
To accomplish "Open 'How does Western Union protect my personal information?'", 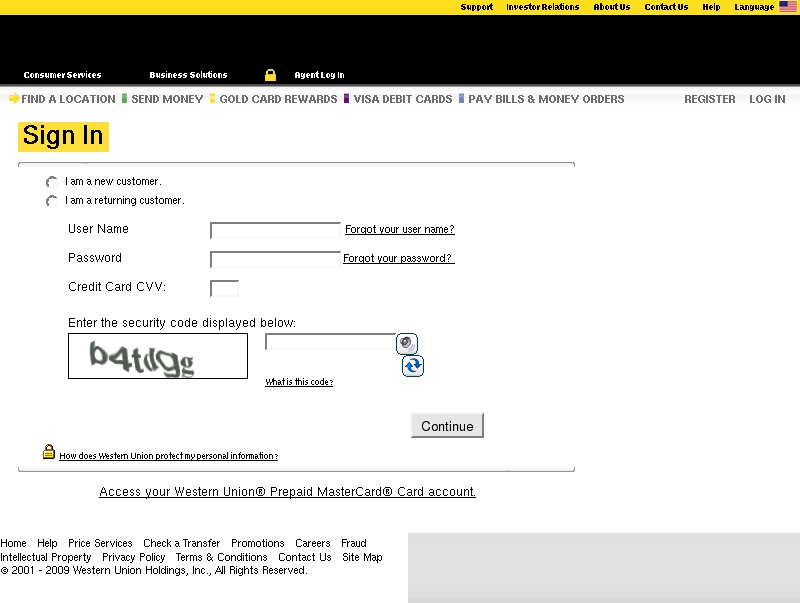I will (x=168, y=456).
